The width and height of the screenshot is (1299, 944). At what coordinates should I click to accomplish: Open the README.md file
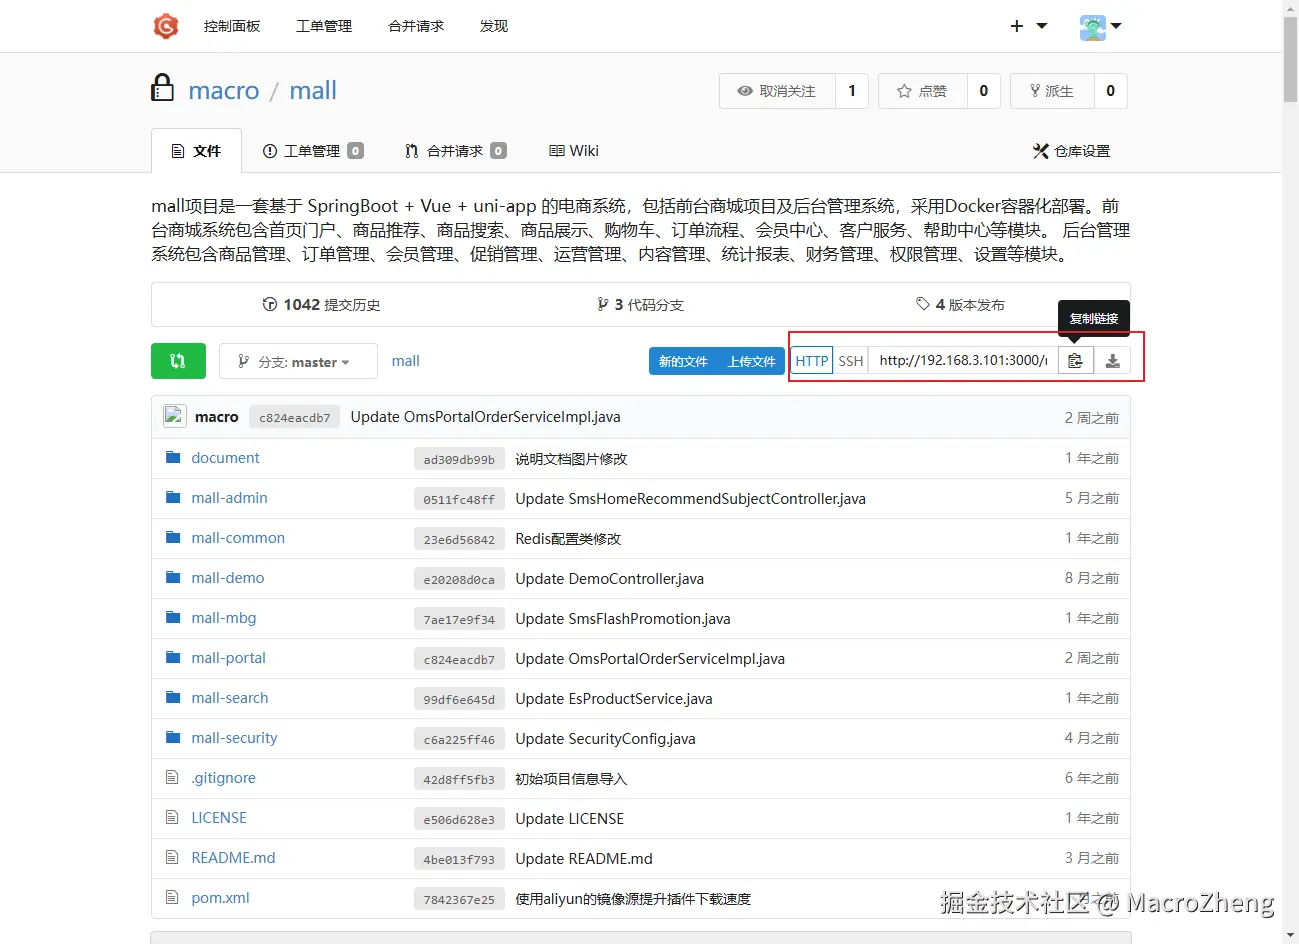click(233, 858)
